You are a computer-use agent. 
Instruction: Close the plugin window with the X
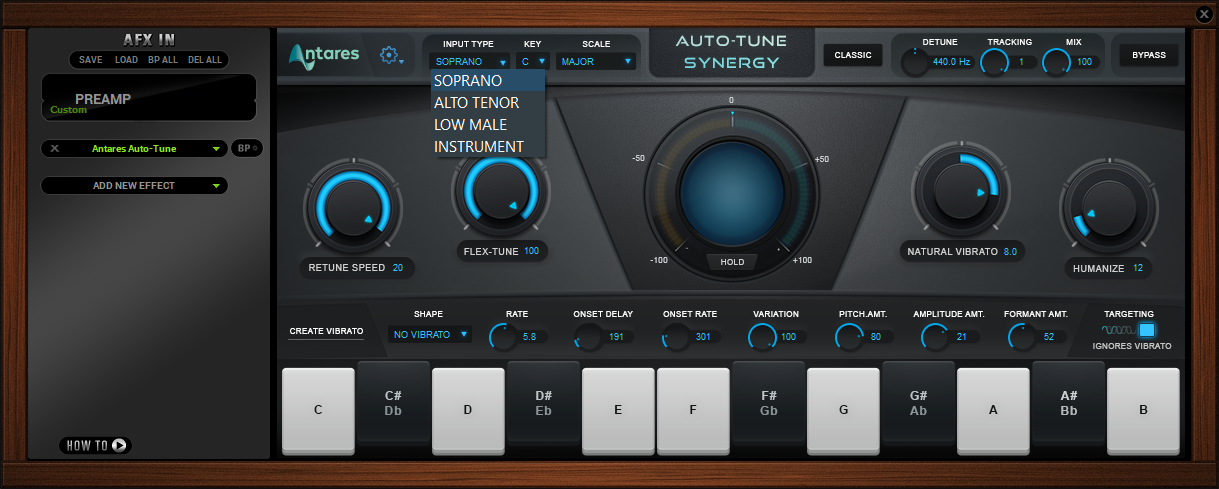(1204, 13)
